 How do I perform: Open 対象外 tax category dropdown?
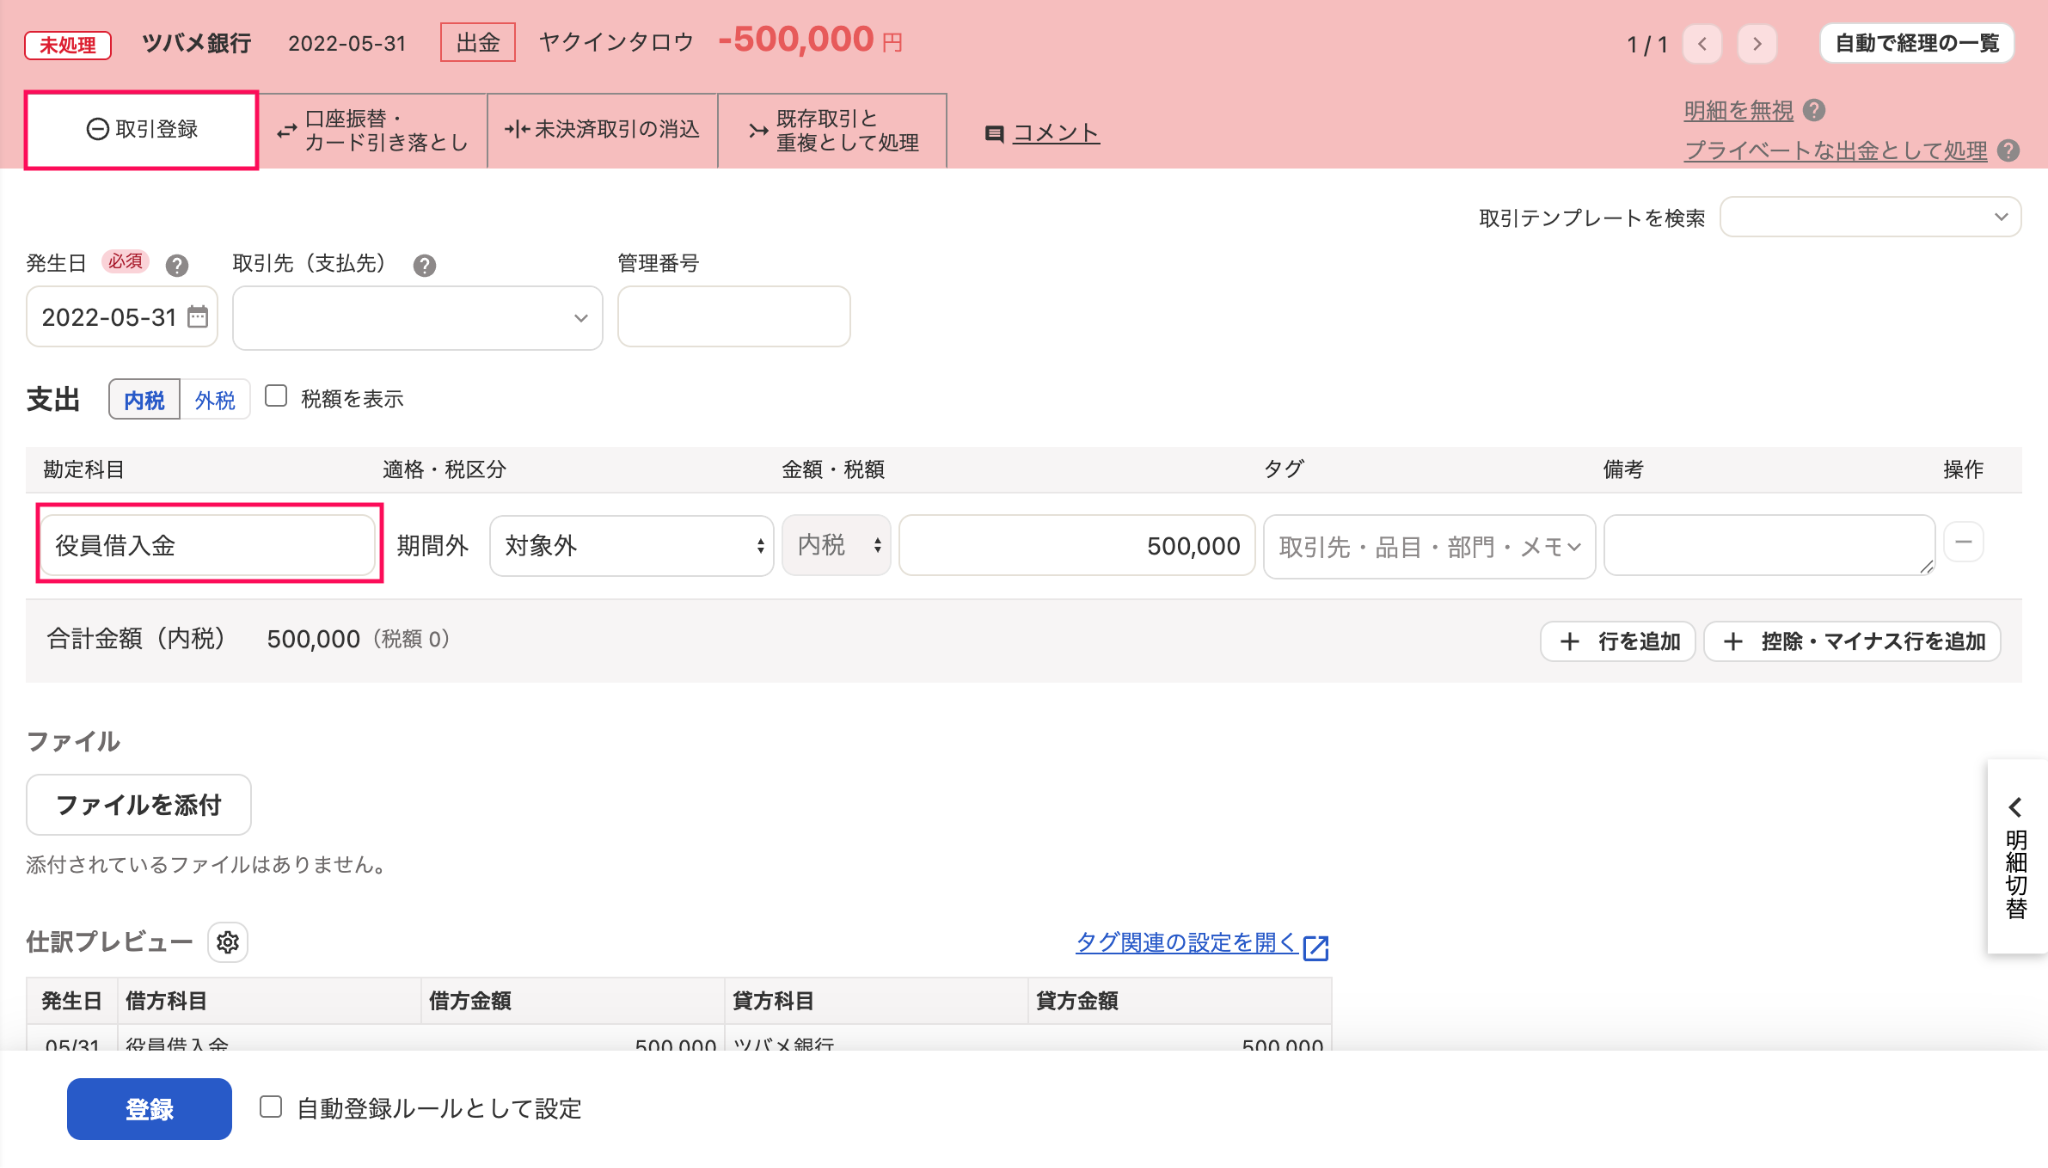click(632, 545)
